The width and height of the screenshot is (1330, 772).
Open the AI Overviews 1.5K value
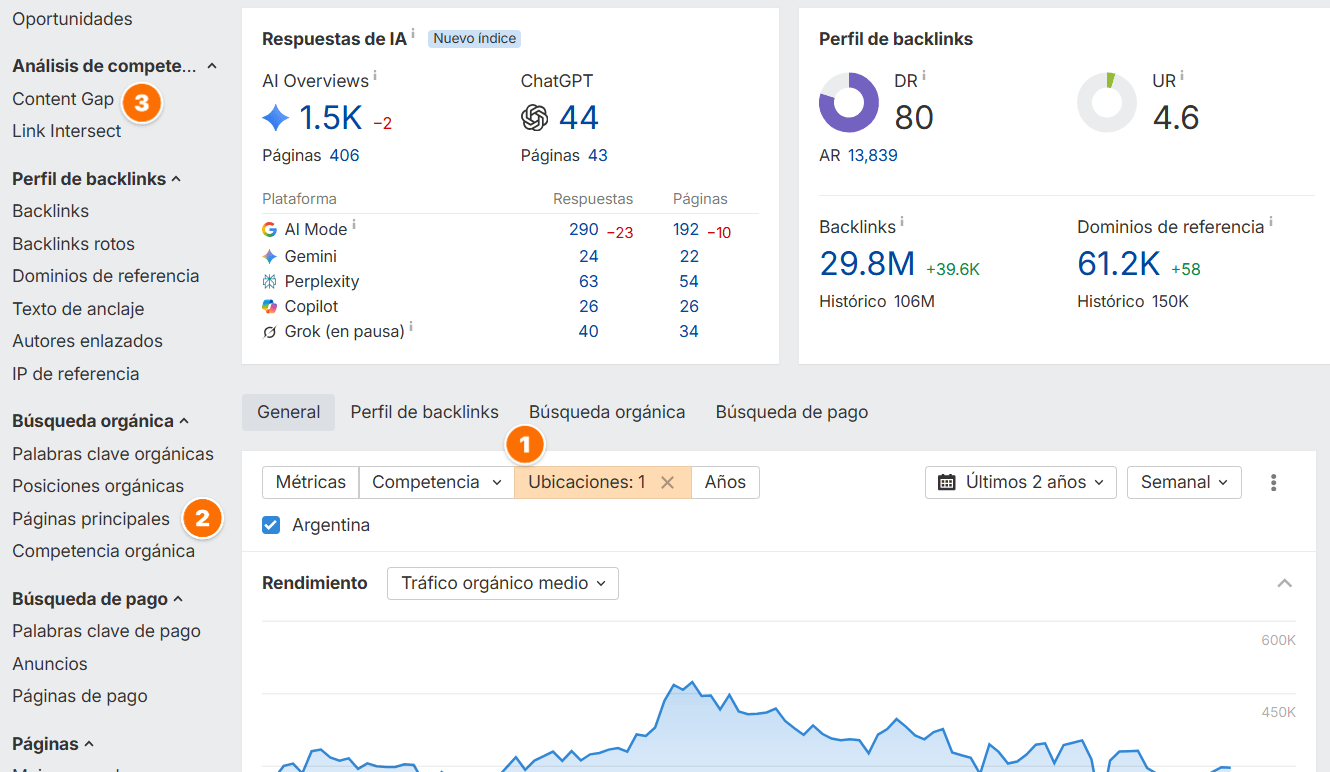(x=331, y=118)
